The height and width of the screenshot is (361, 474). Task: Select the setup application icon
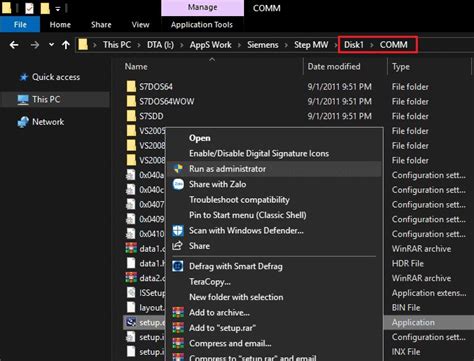coord(131,322)
